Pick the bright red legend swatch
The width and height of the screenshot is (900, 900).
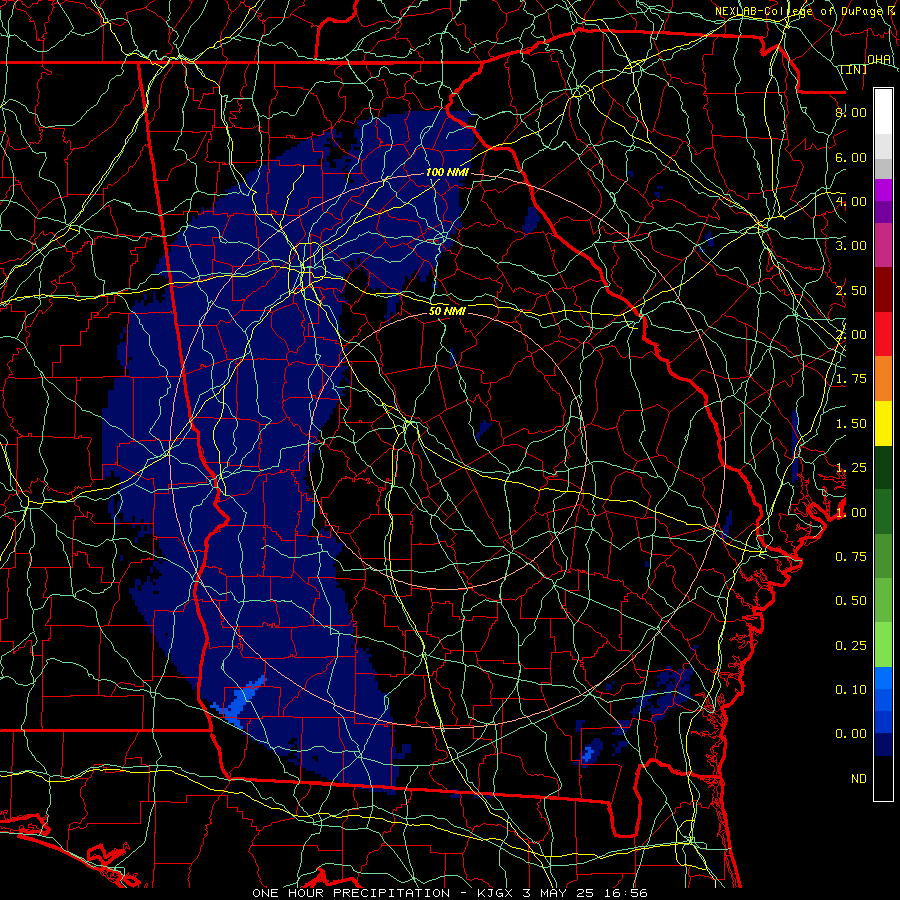pos(883,334)
